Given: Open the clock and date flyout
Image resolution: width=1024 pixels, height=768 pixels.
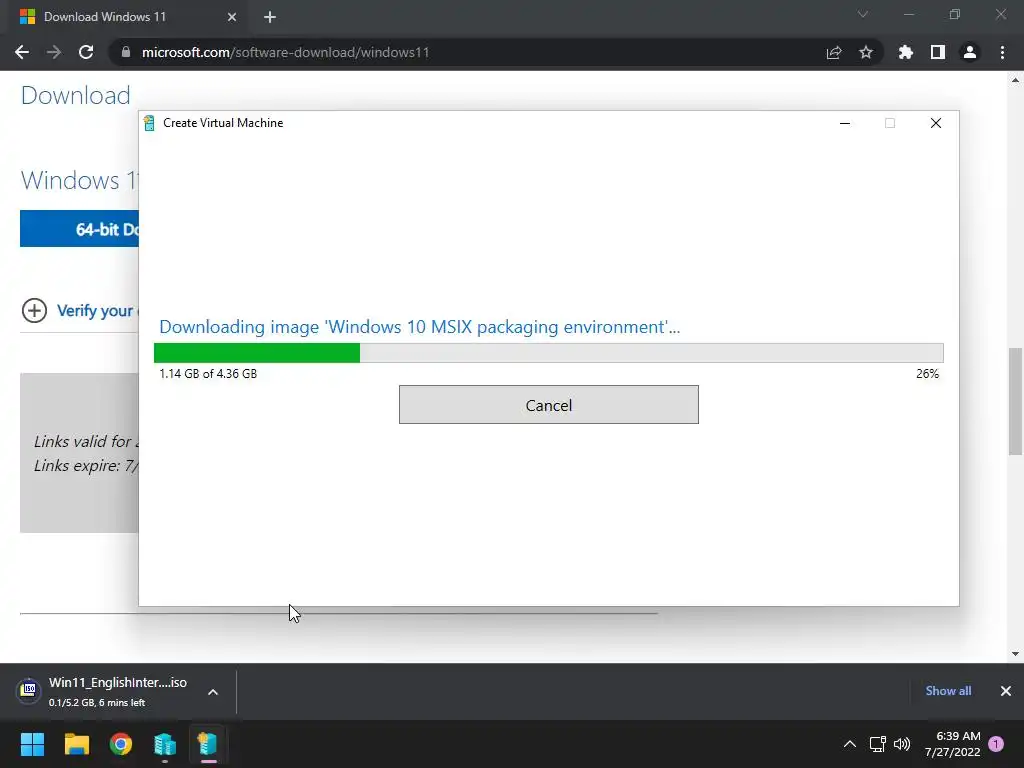Looking at the screenshot, I should (x=952, y=744).
